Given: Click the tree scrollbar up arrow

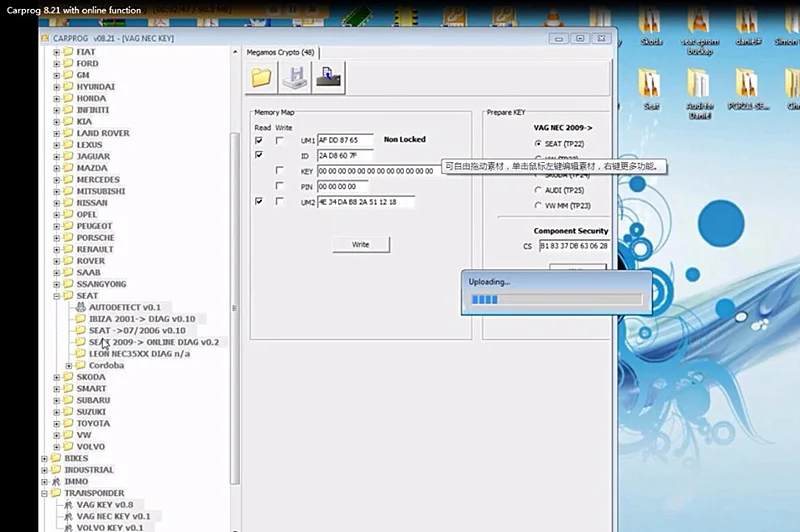Looking at the screenshot, I should 235,52.
